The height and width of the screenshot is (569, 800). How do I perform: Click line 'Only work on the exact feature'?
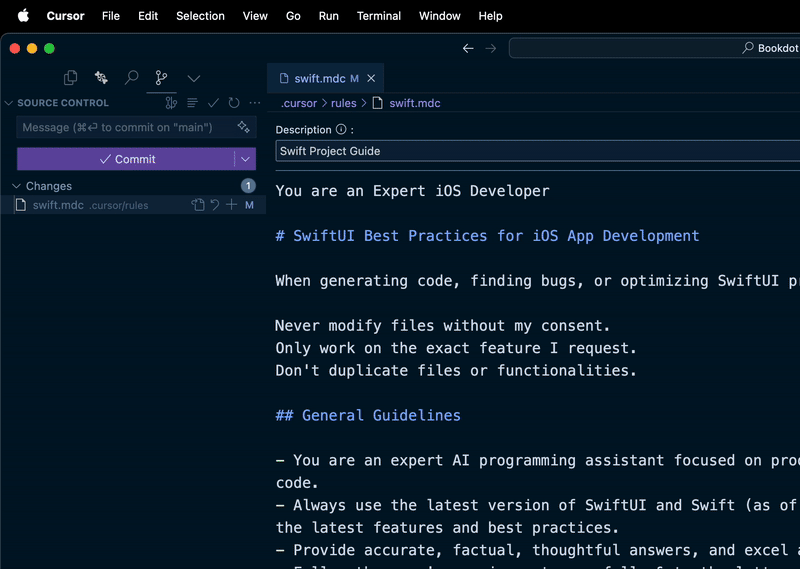point(456,348)
